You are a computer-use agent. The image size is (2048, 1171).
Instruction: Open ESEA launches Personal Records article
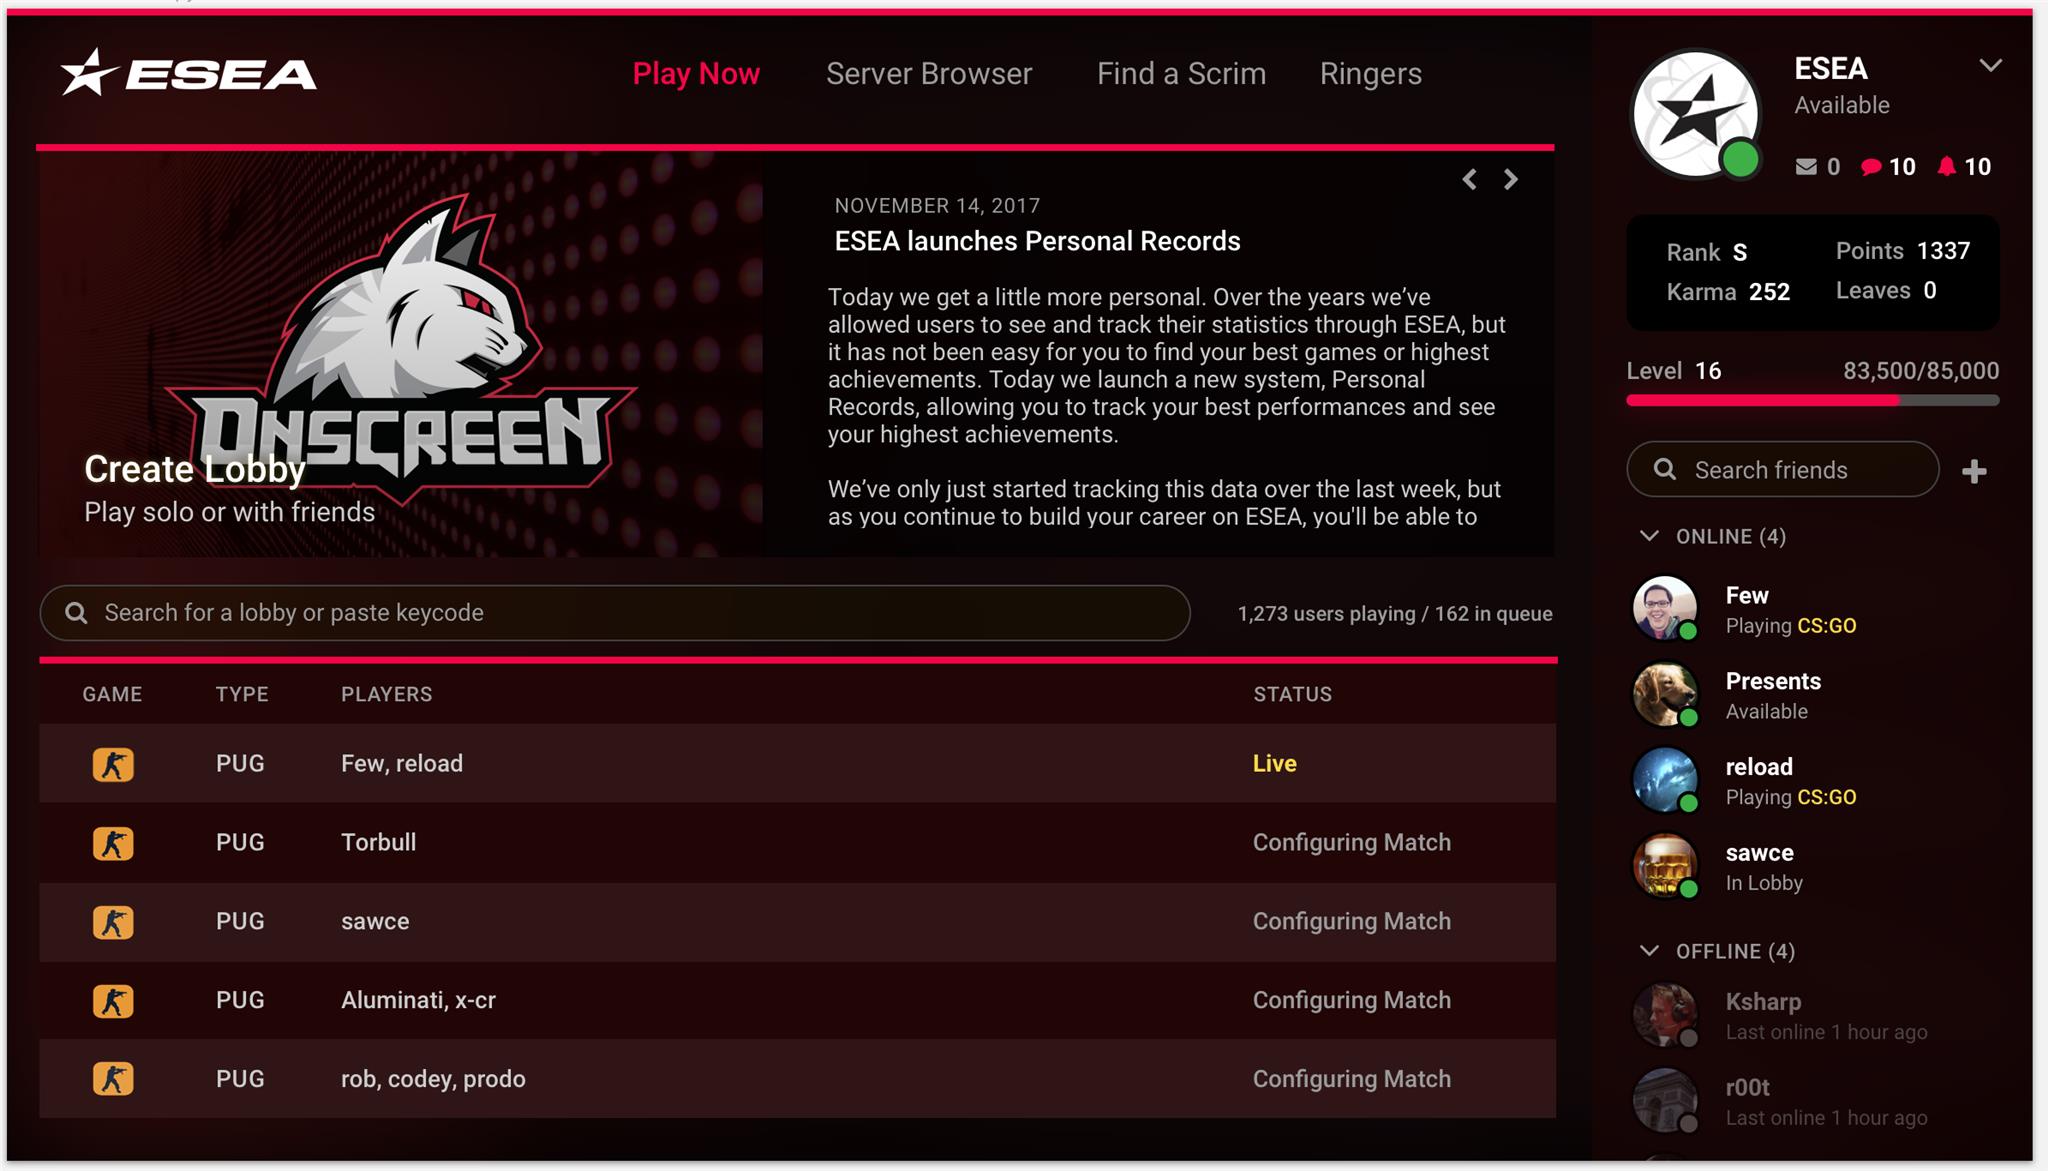pyautogui.click(x=1037, y=241)
